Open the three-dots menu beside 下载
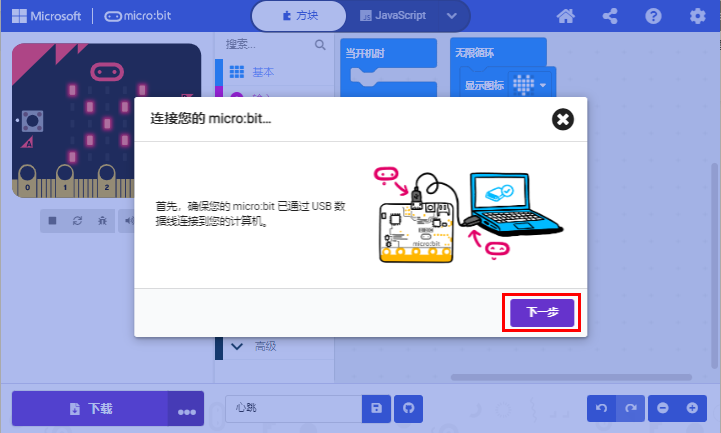The width and height of the screenshot is (721, 433). coord(186,408)
